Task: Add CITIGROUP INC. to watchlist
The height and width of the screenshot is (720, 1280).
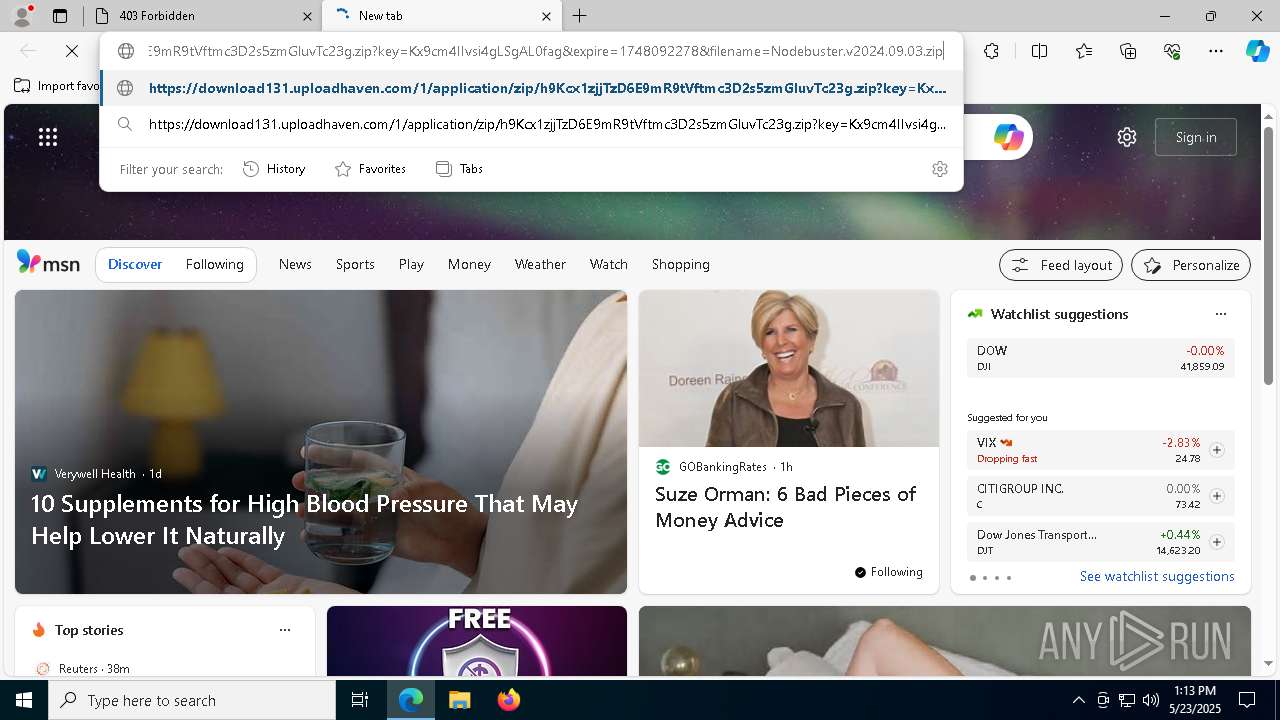Action: [1216, 496]
